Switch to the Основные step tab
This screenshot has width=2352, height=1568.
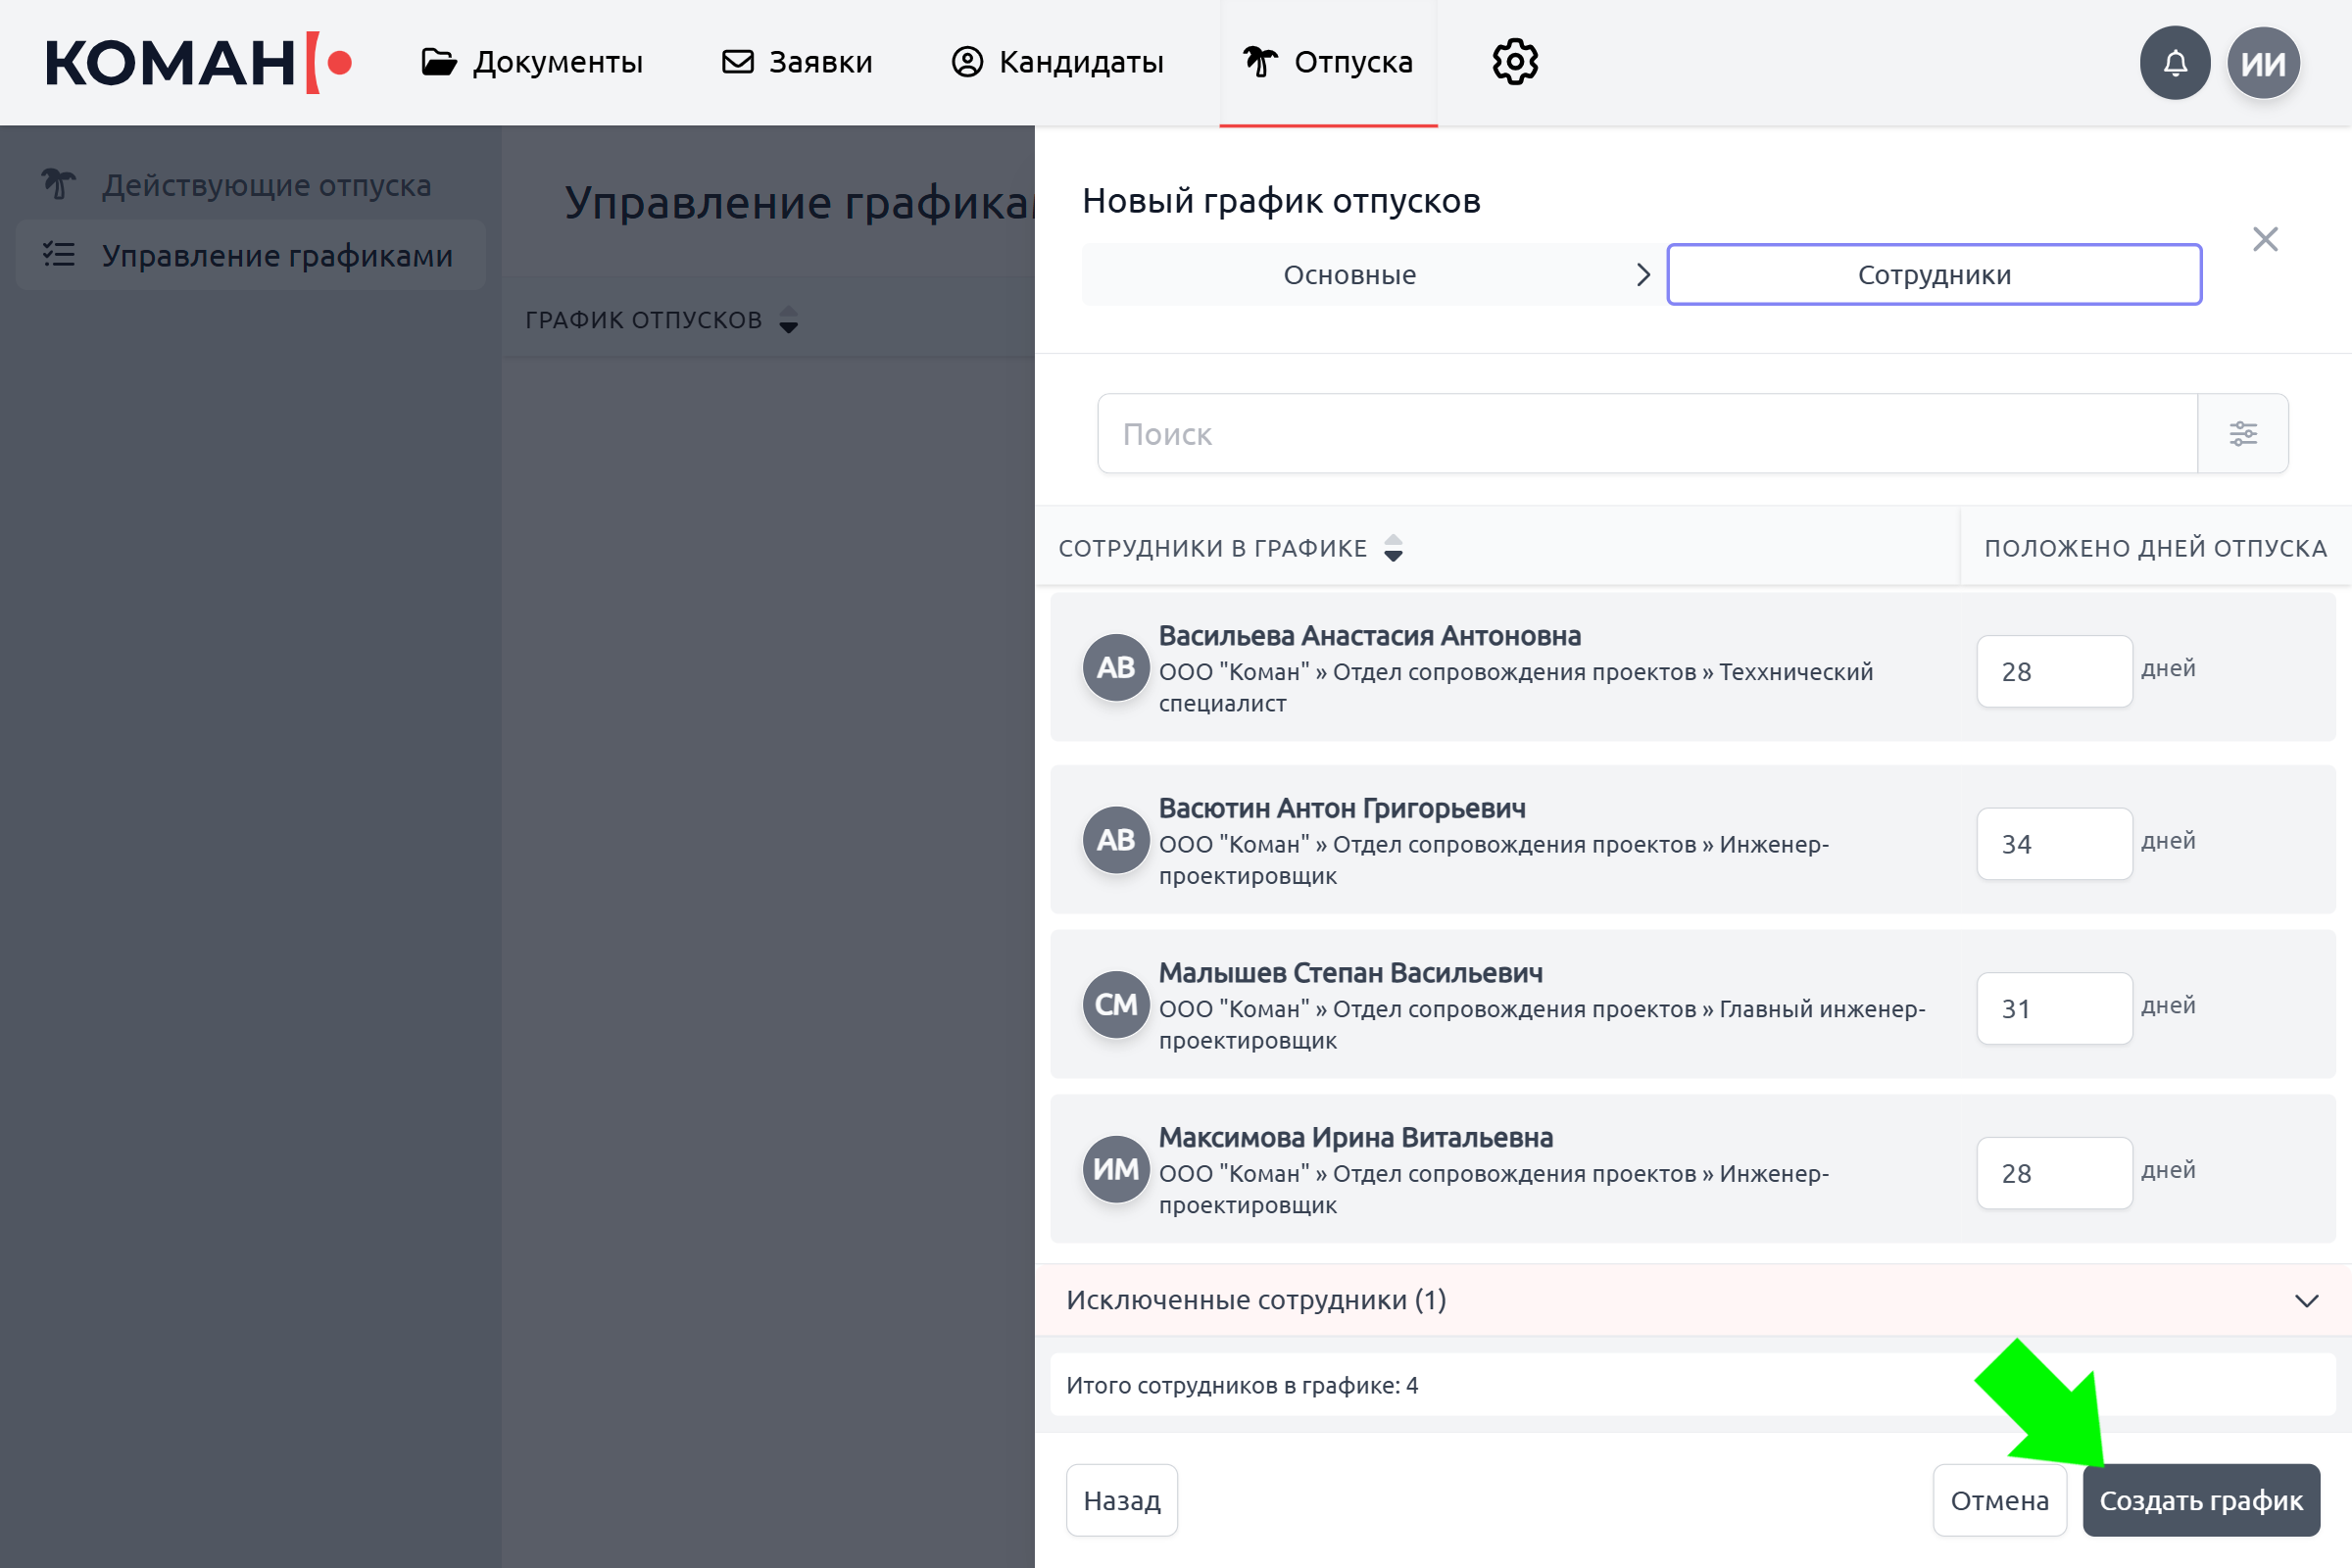click(x=1349, y=275)
